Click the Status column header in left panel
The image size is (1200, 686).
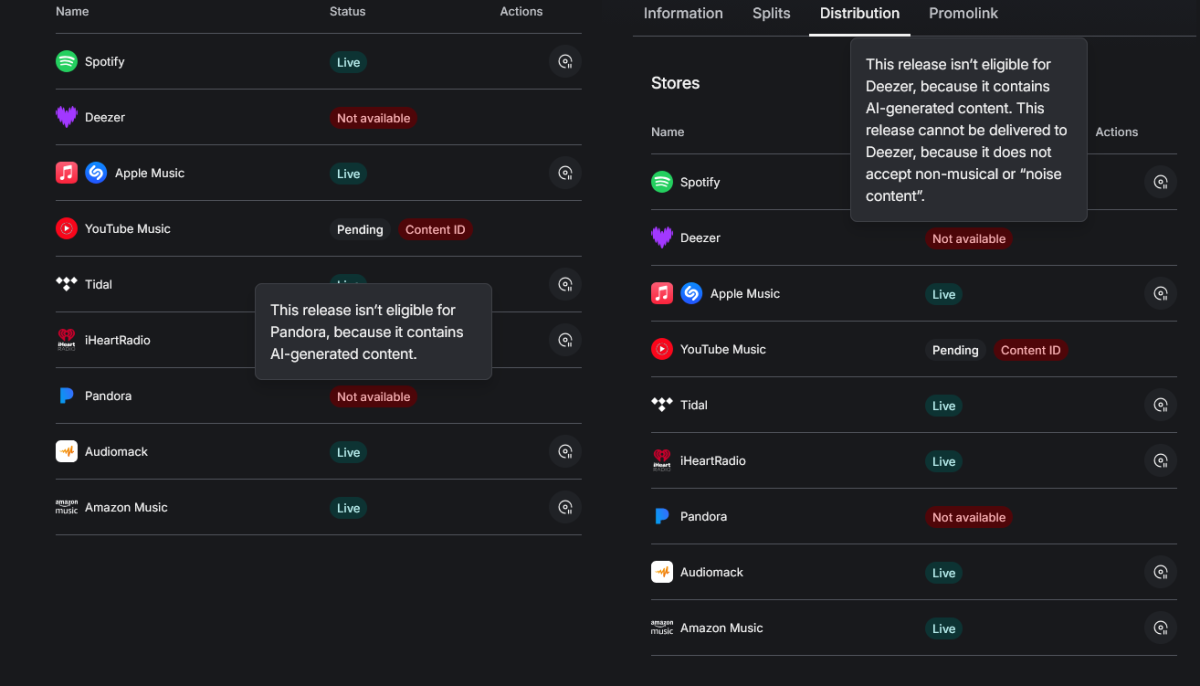(x=348, y=12)
